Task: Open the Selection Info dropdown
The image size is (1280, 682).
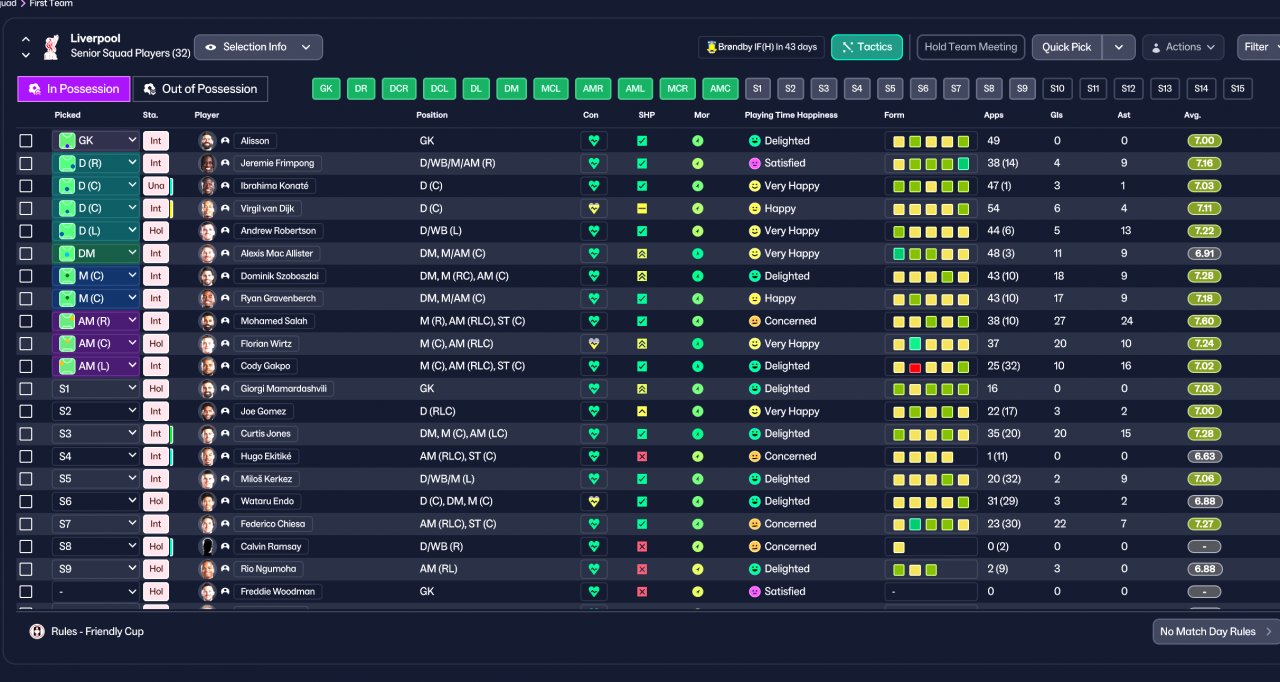Action: click(x=258, y=47)
